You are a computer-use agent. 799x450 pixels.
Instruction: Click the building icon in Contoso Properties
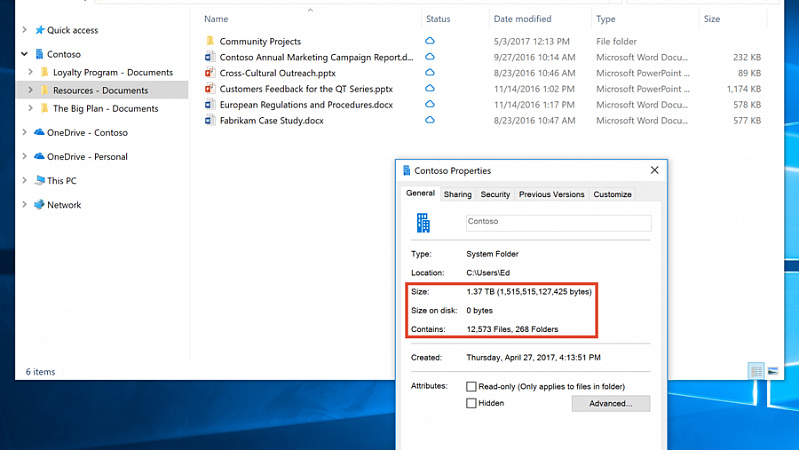(x=423, y=223)
